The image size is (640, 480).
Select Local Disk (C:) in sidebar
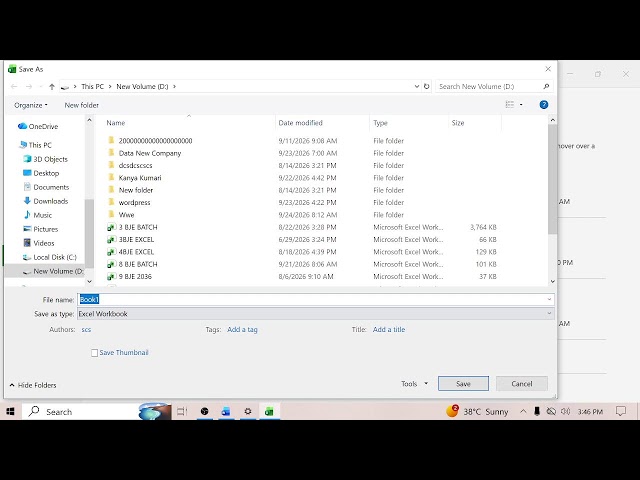tap(49, 257)
